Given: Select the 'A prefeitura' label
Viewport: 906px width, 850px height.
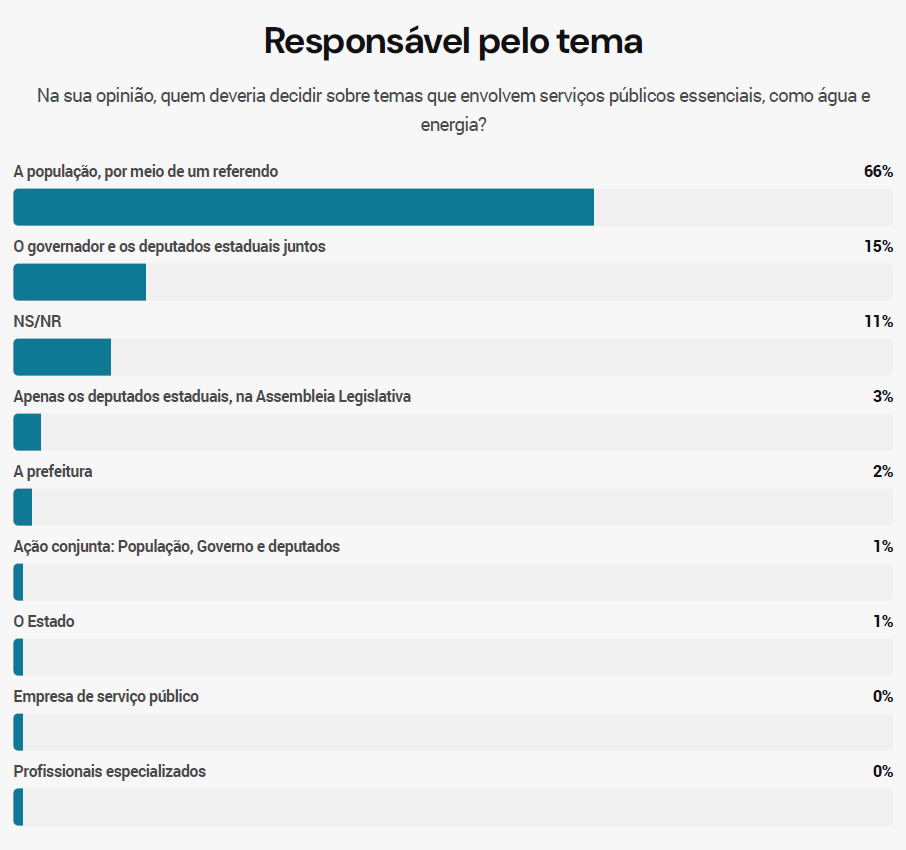Looking at the screenshot, I should point(53,471).
